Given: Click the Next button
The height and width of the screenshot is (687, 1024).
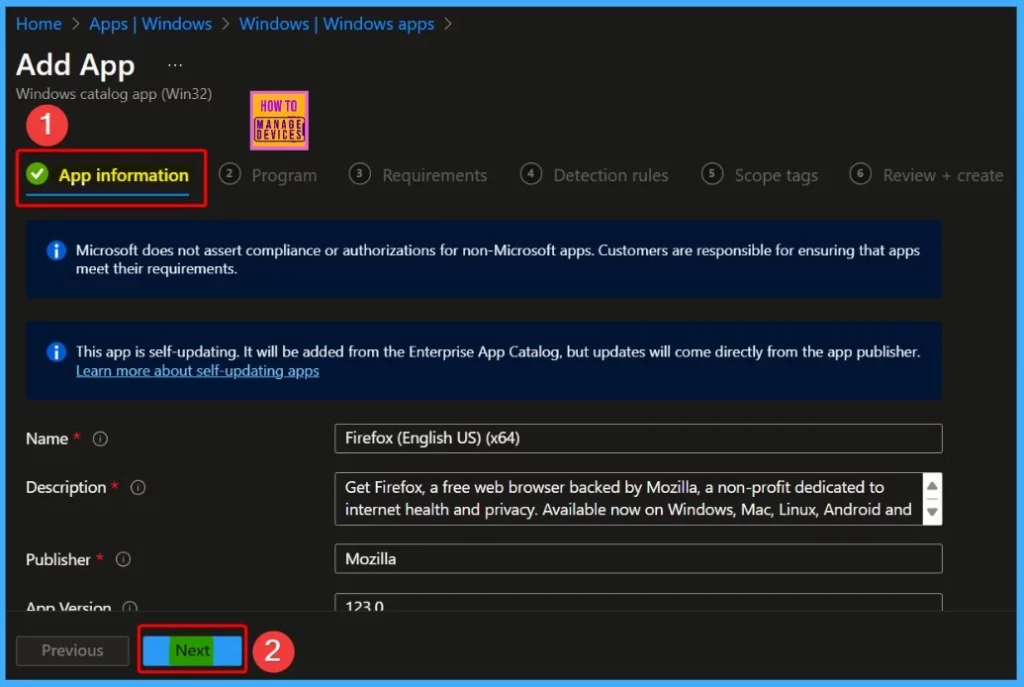Looking at the screenshot, I should [192, 650].
